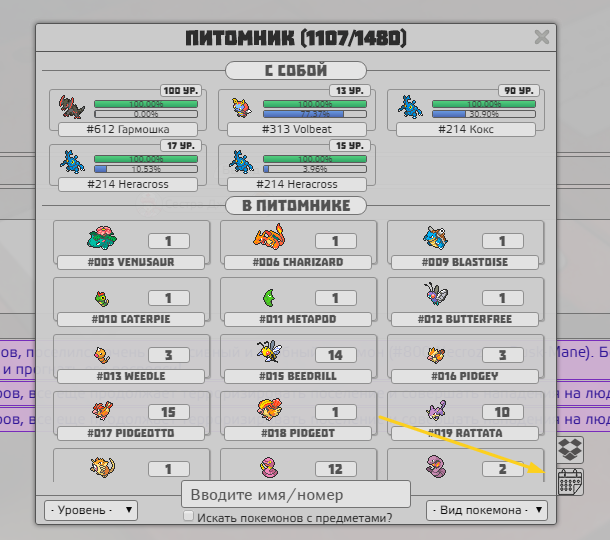The width and height of the screenshot is (610, 540).
Task: Select the level 90 Кокс Heracross sprite
Action: pyautogui.click(x=410, y=107)
